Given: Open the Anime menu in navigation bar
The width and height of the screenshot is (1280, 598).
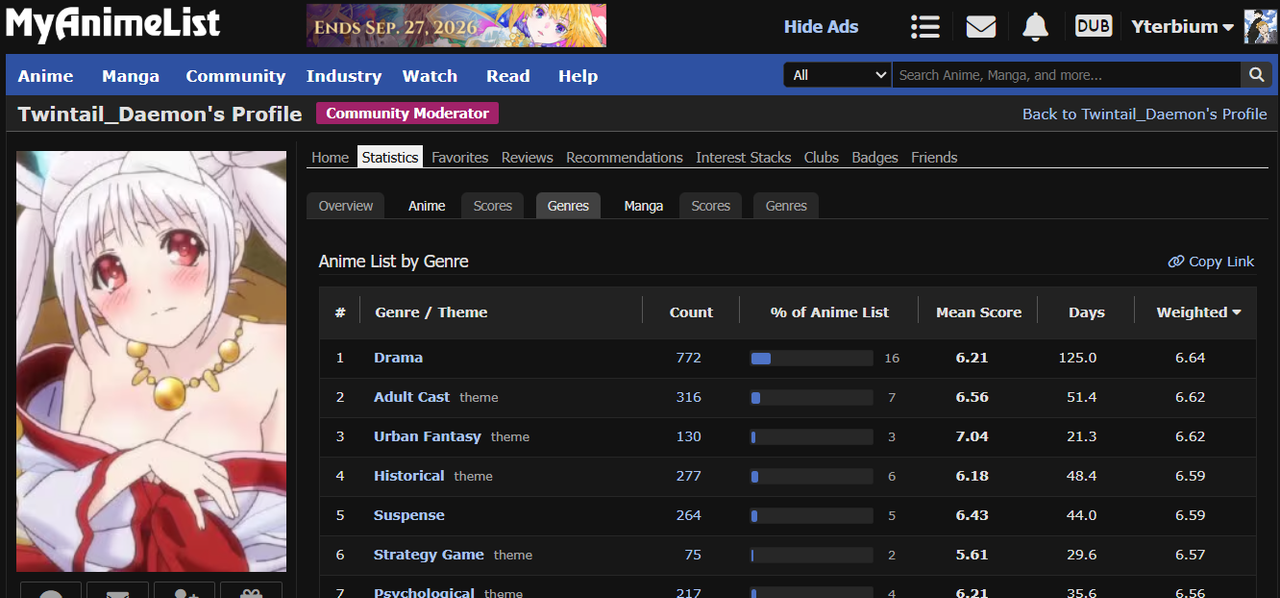Looking at the screenshot, I should click(46, 76).
